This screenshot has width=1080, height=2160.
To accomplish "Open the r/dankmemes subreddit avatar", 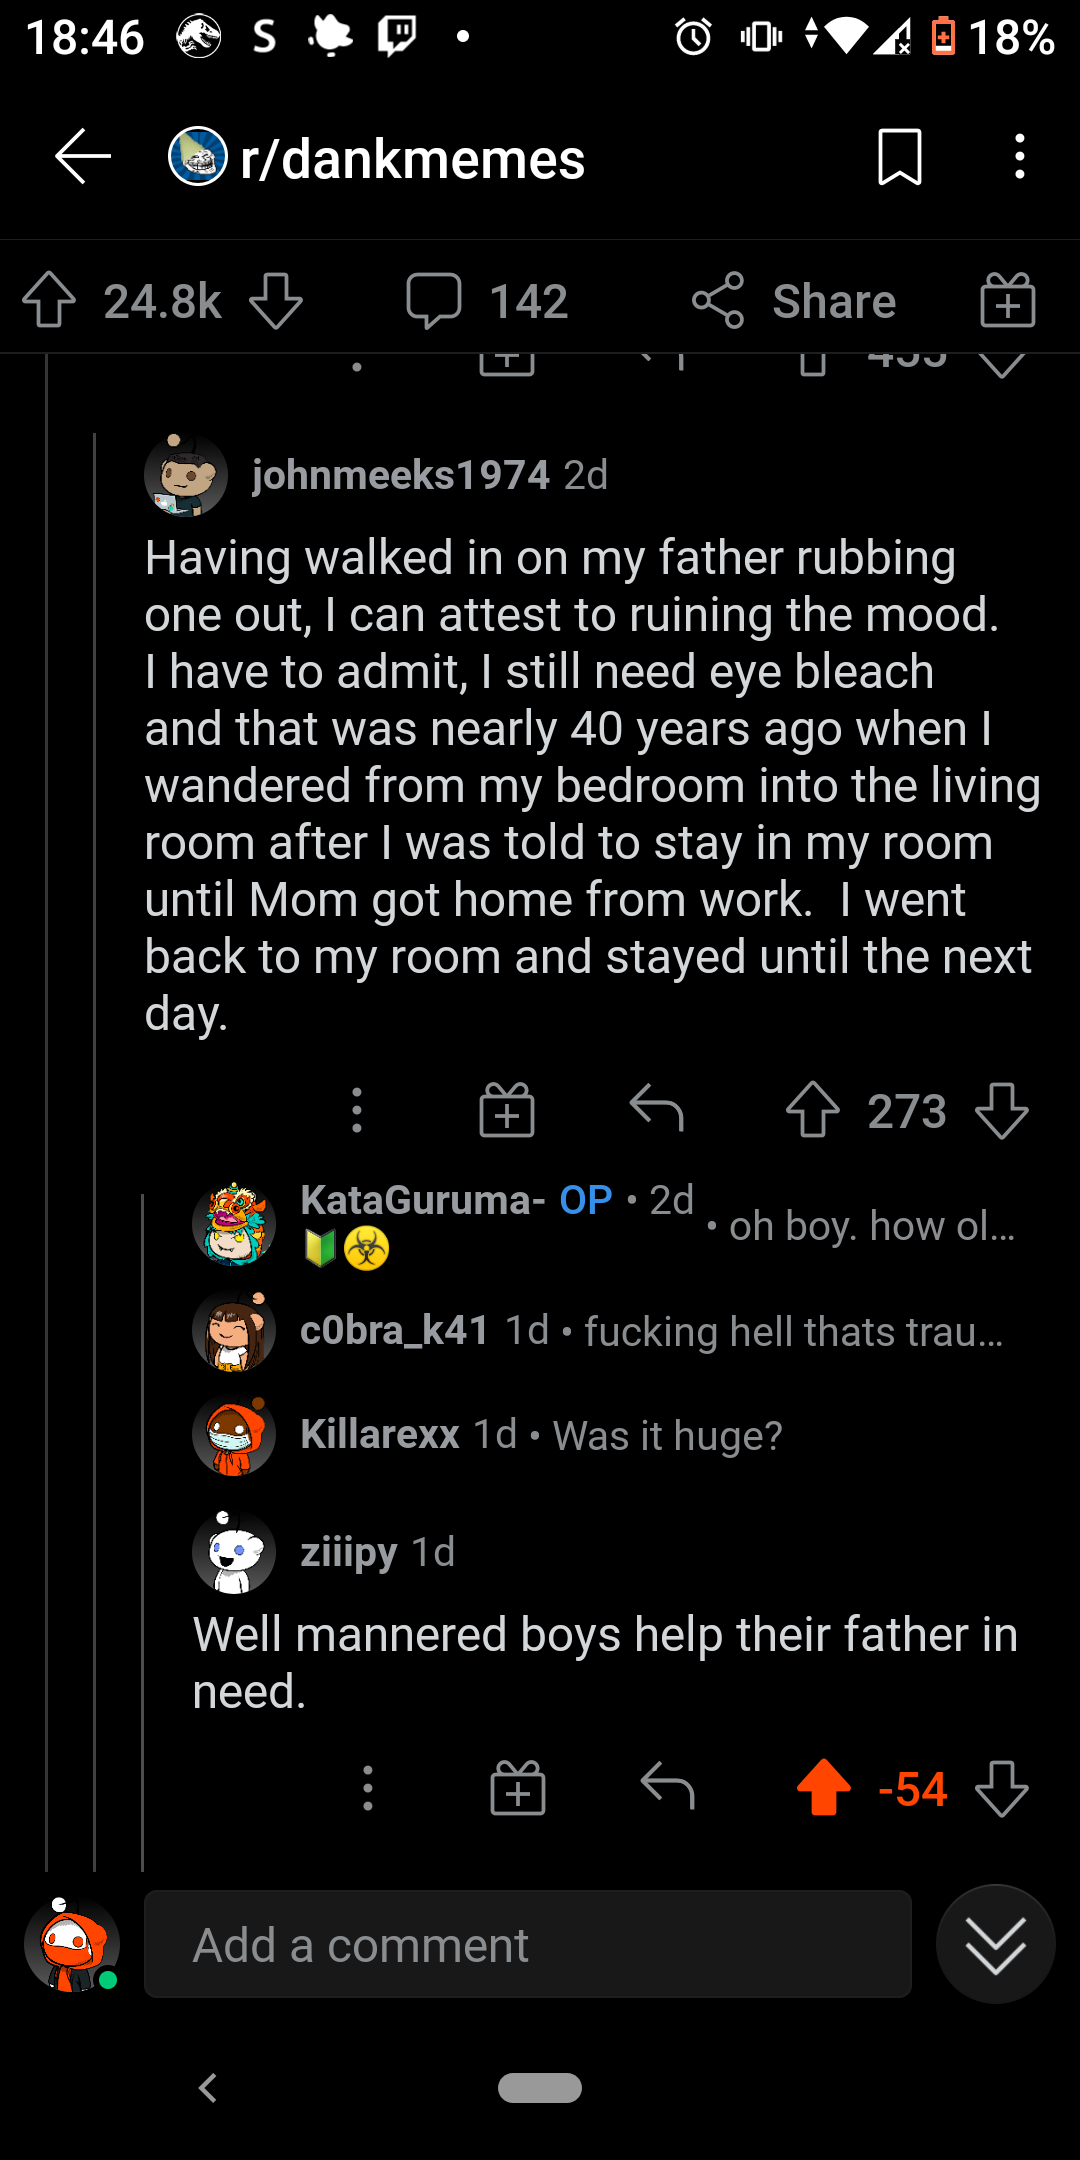I will [197, 157].
